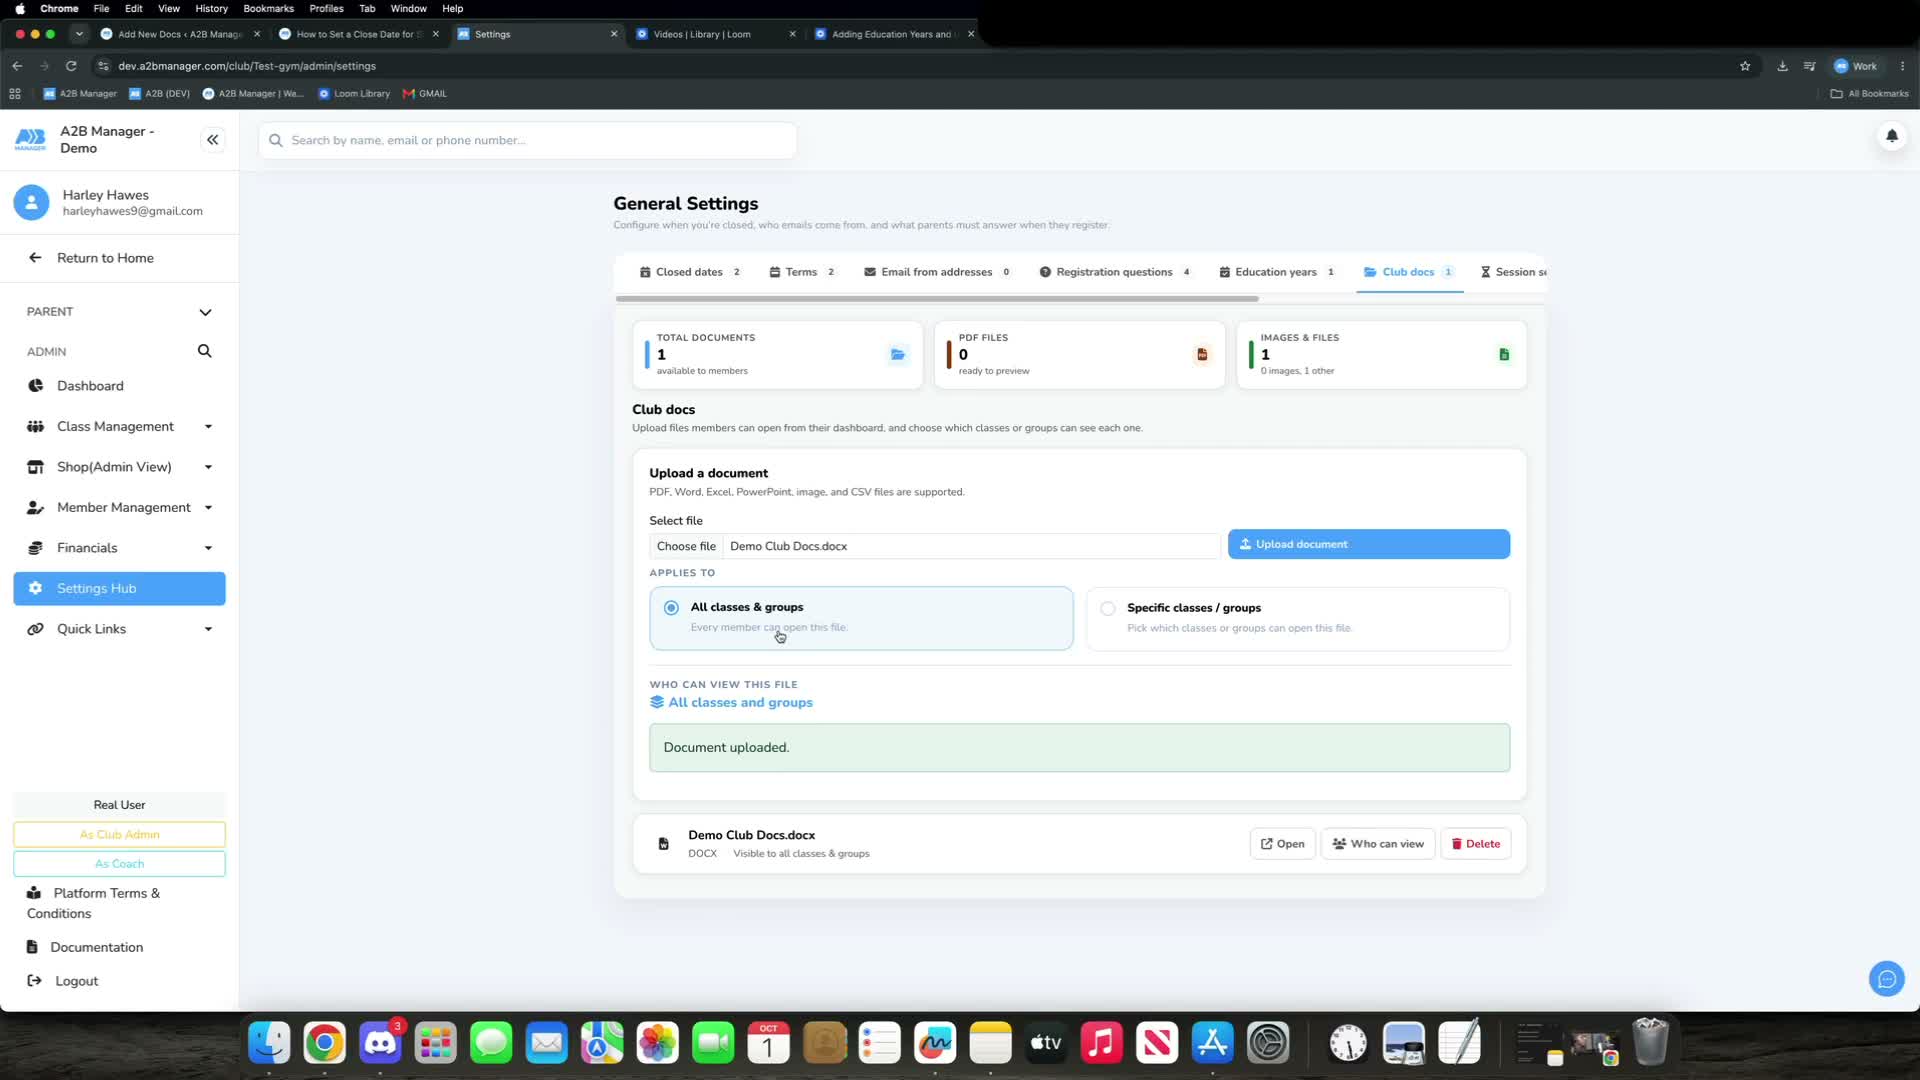Select Specific classes / groups radio option
The height and width of the screenshot is (1080, 1920).
[x=1108, y=608]
